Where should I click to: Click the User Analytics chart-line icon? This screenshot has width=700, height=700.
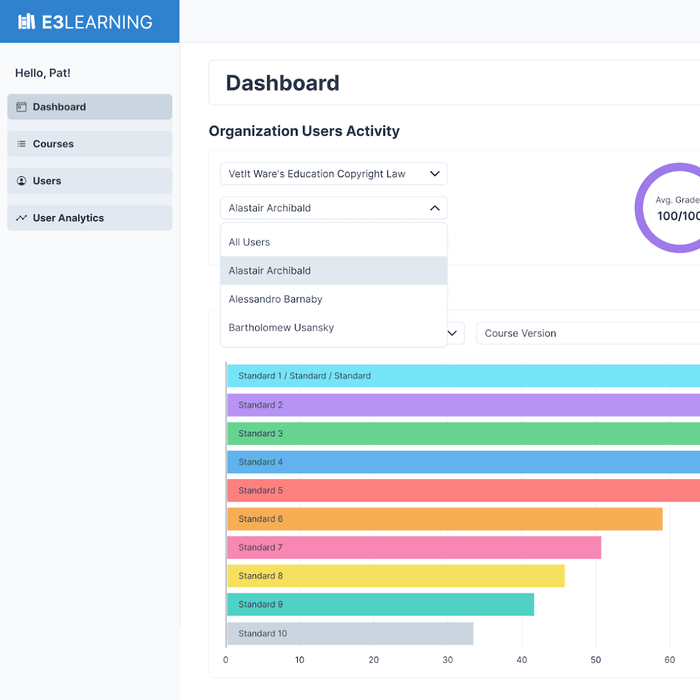[21, 218]
